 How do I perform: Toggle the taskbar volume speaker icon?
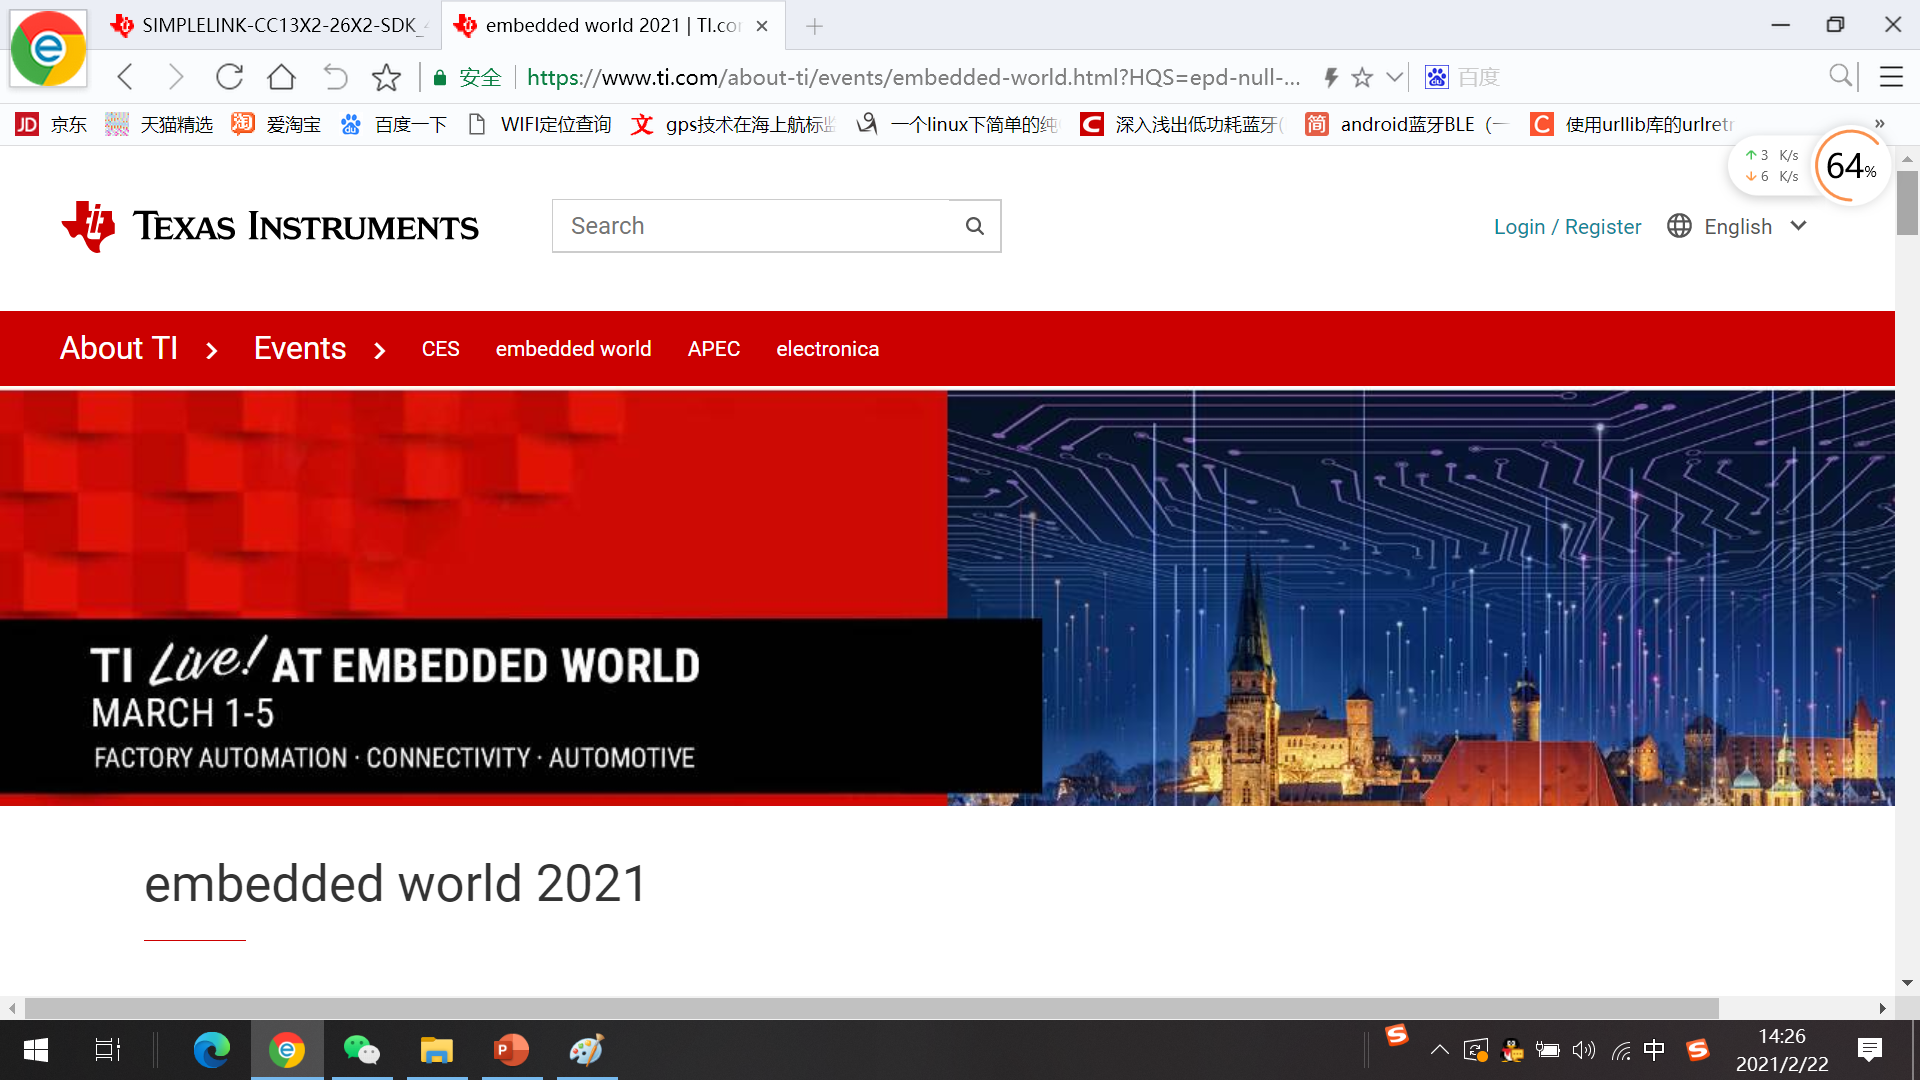[1583, 1050]
